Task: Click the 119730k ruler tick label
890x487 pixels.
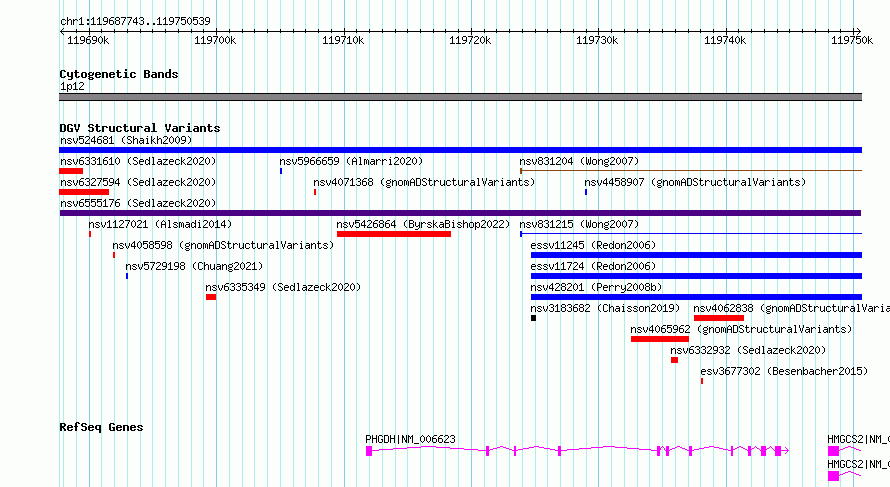Action: tap(597, 40)
